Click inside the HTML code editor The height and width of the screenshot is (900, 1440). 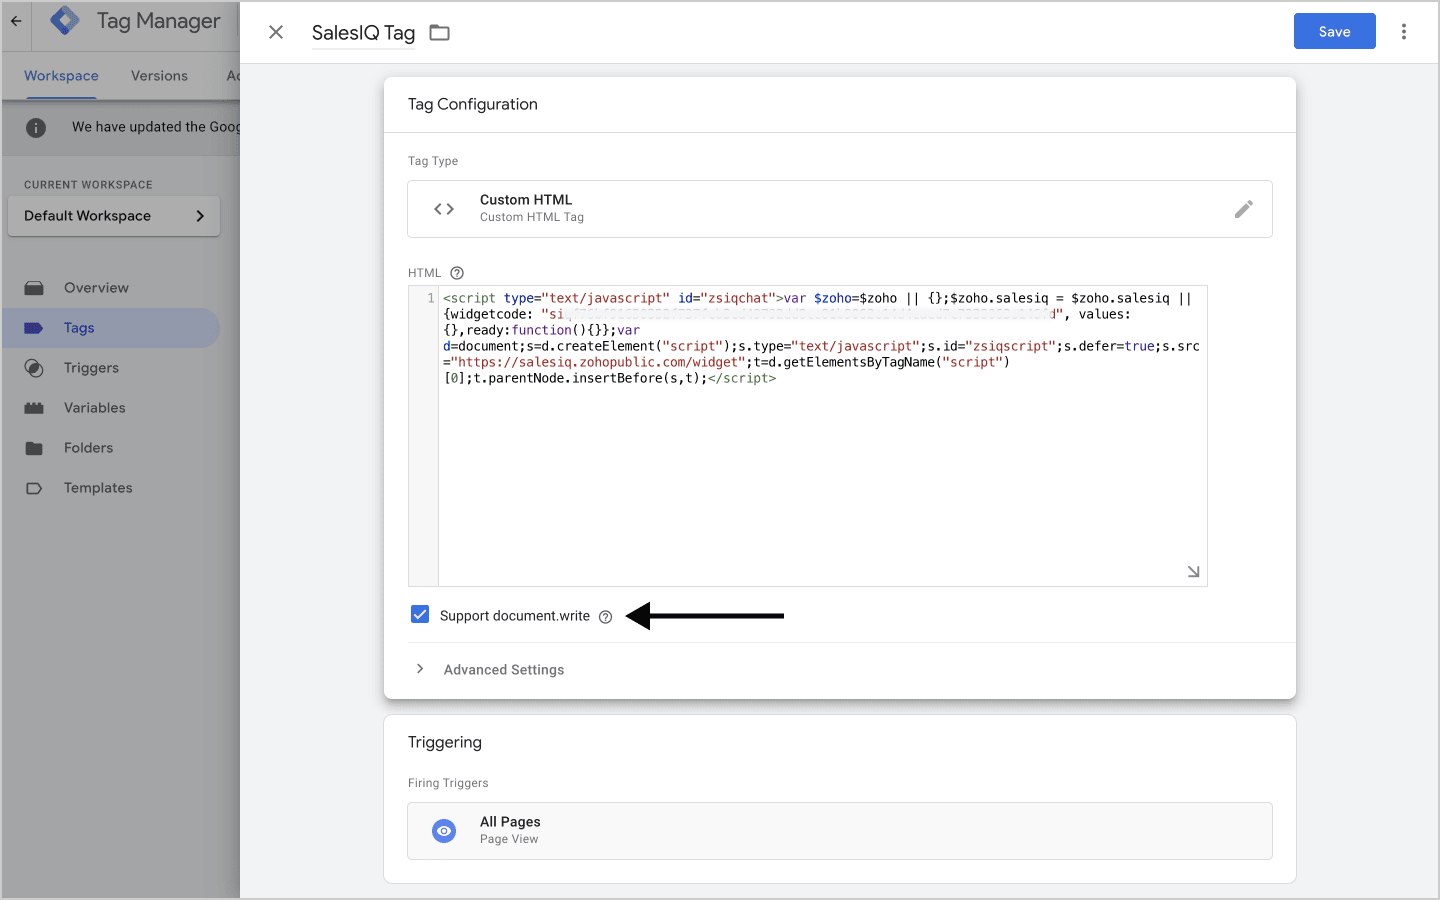point(822,436)
